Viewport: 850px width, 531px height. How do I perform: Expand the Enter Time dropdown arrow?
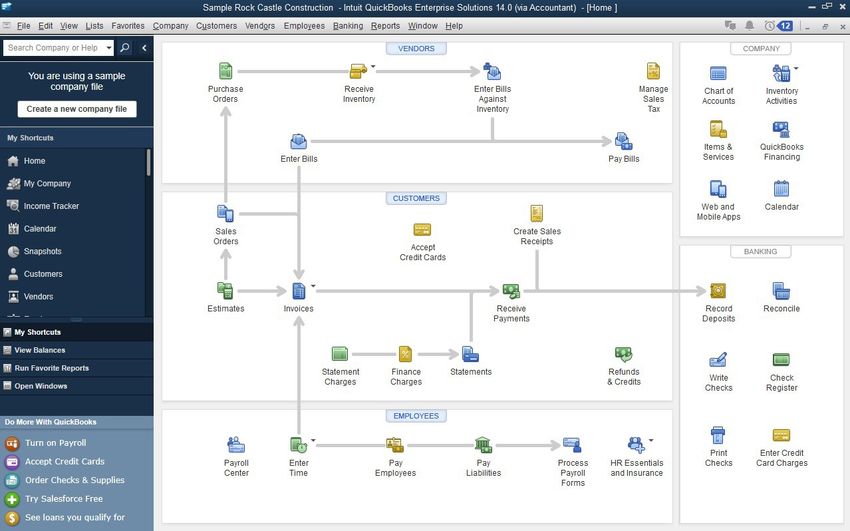pos(313,440)
